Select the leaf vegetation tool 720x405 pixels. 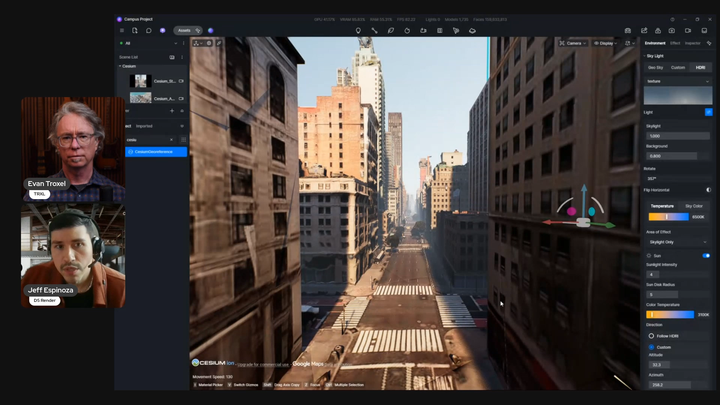click(391, 31)
